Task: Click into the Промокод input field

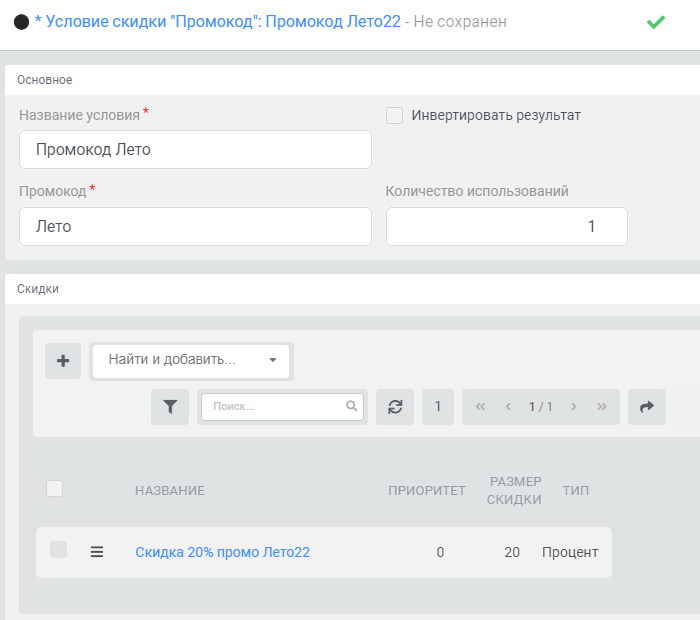Action: pos(195,226)
